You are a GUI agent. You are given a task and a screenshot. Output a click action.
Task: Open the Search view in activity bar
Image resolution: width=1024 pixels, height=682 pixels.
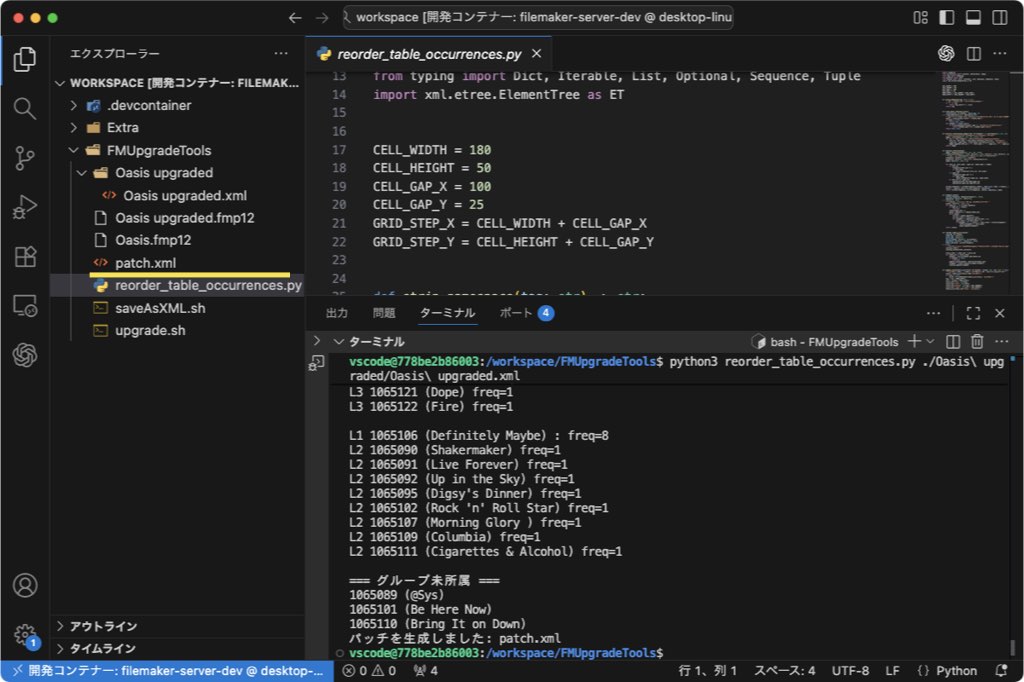(x=25, y=108)
